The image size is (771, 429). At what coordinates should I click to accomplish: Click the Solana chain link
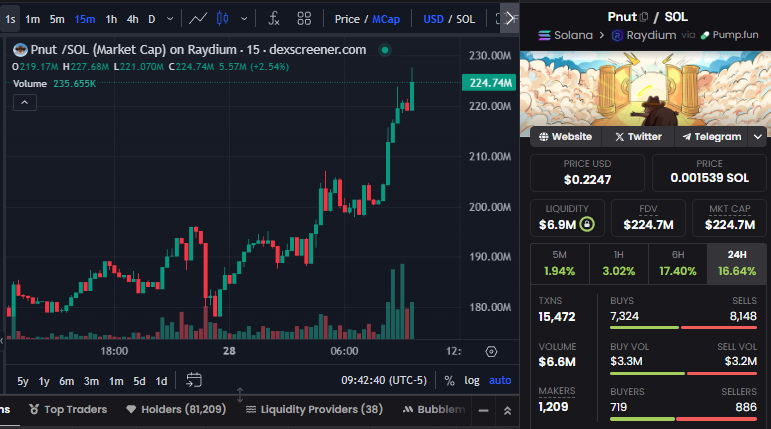(x=565, y=35)
